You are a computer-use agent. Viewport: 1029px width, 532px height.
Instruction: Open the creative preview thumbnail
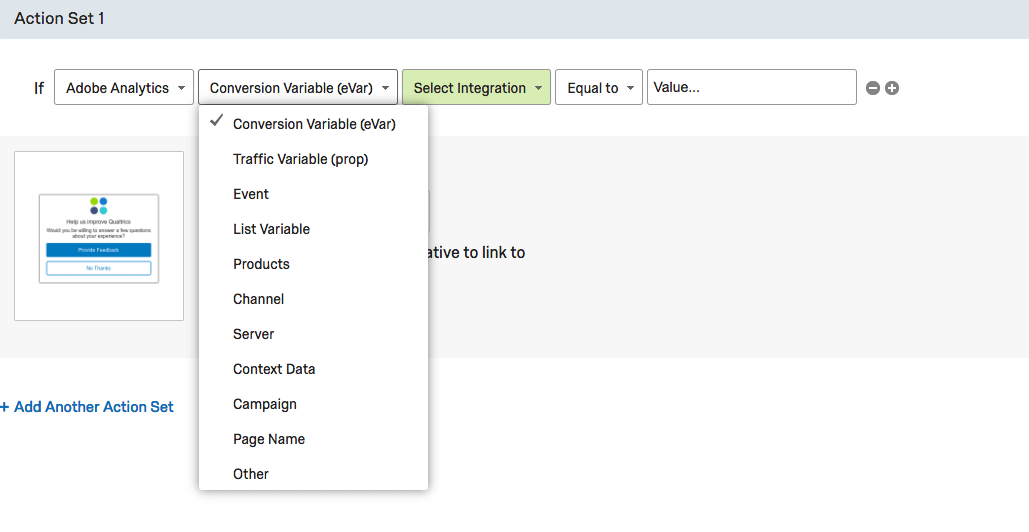tap(99, 236)
